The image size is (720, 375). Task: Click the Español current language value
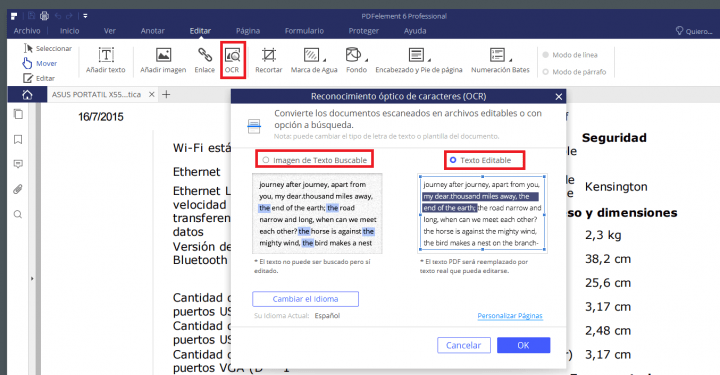(327, 316)
